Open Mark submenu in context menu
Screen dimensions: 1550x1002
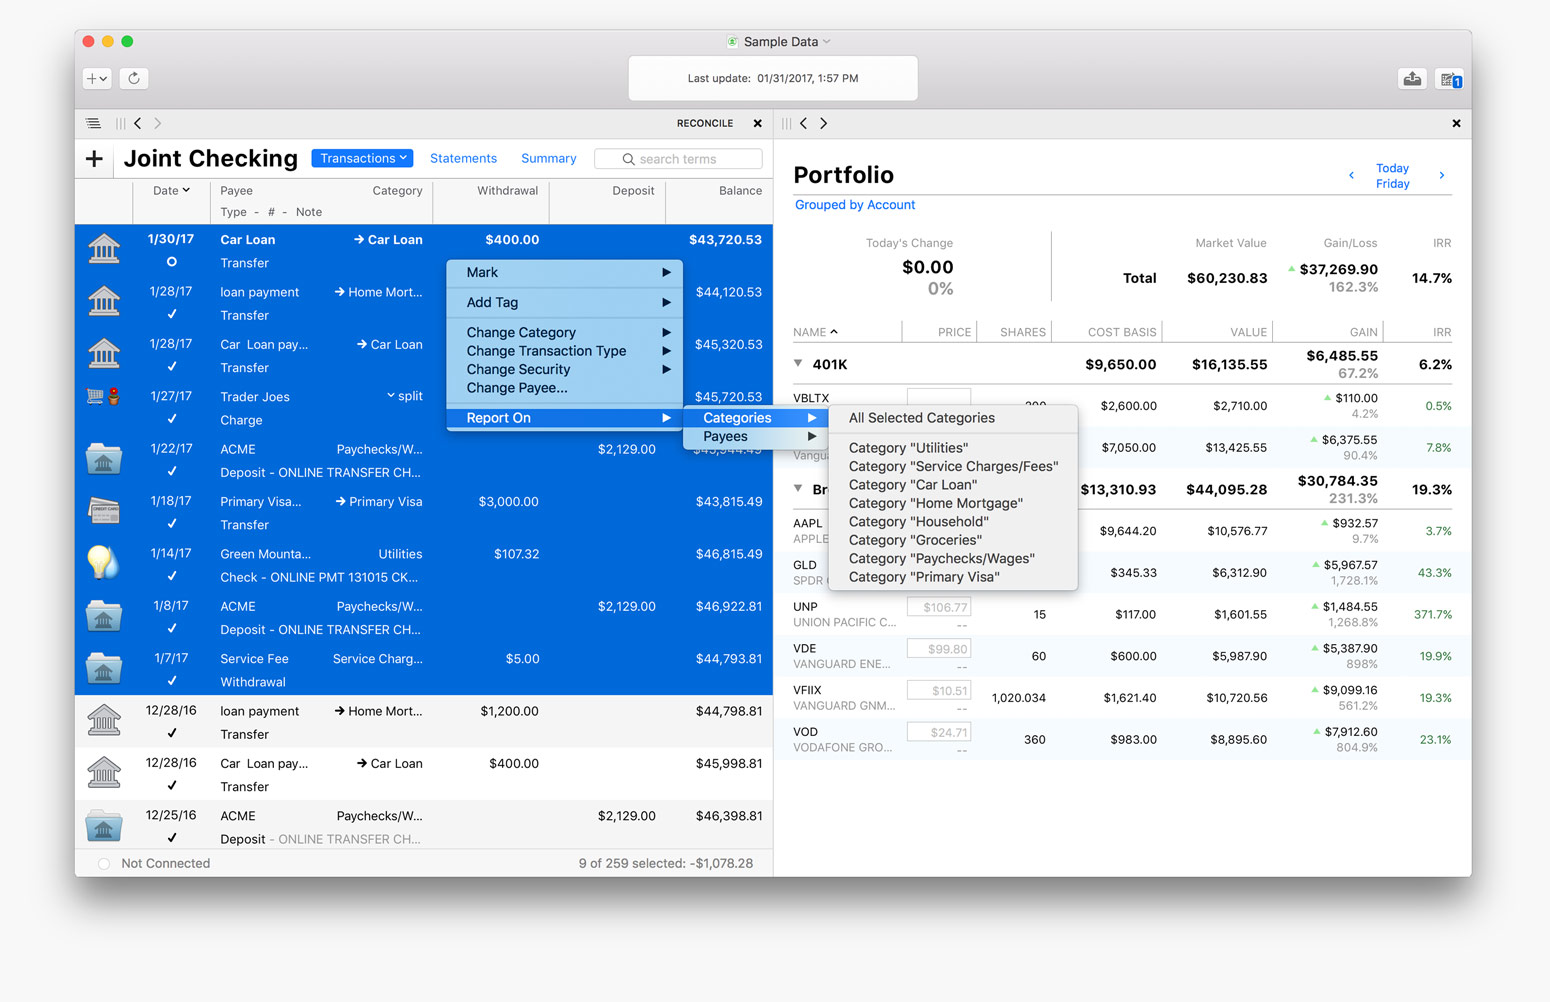click(x=565, y=272)
